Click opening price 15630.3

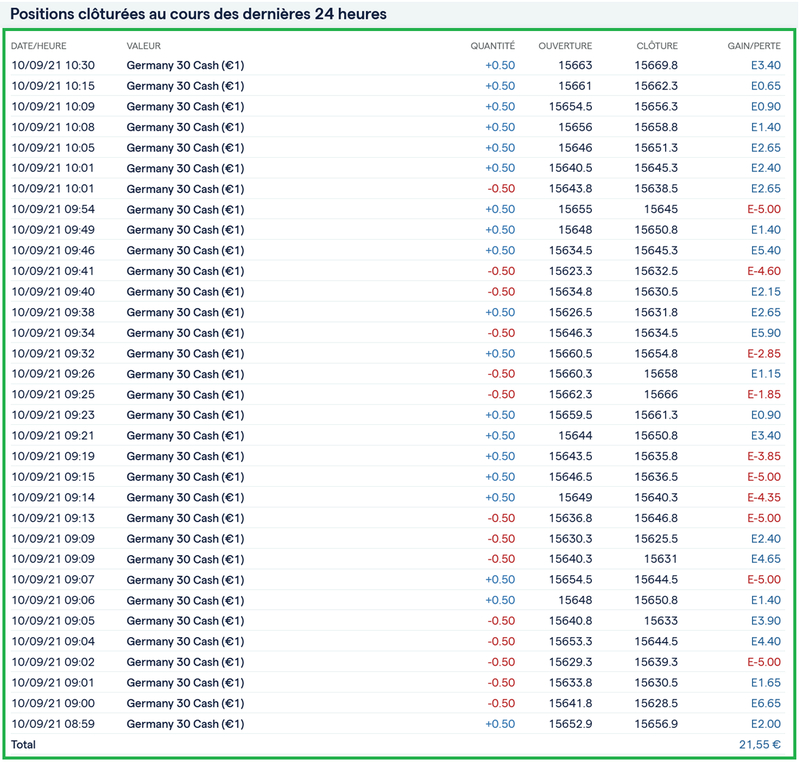point(570,538)
